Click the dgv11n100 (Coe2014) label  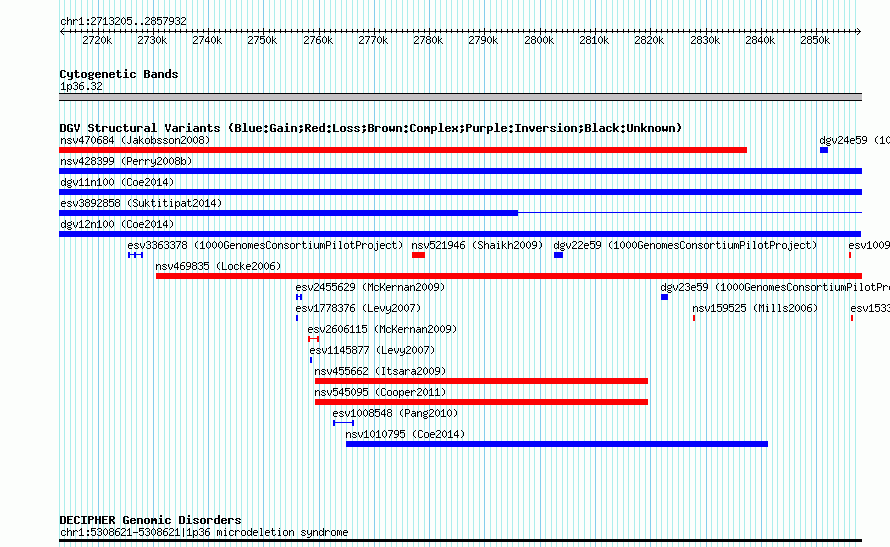tap(117, 182)
